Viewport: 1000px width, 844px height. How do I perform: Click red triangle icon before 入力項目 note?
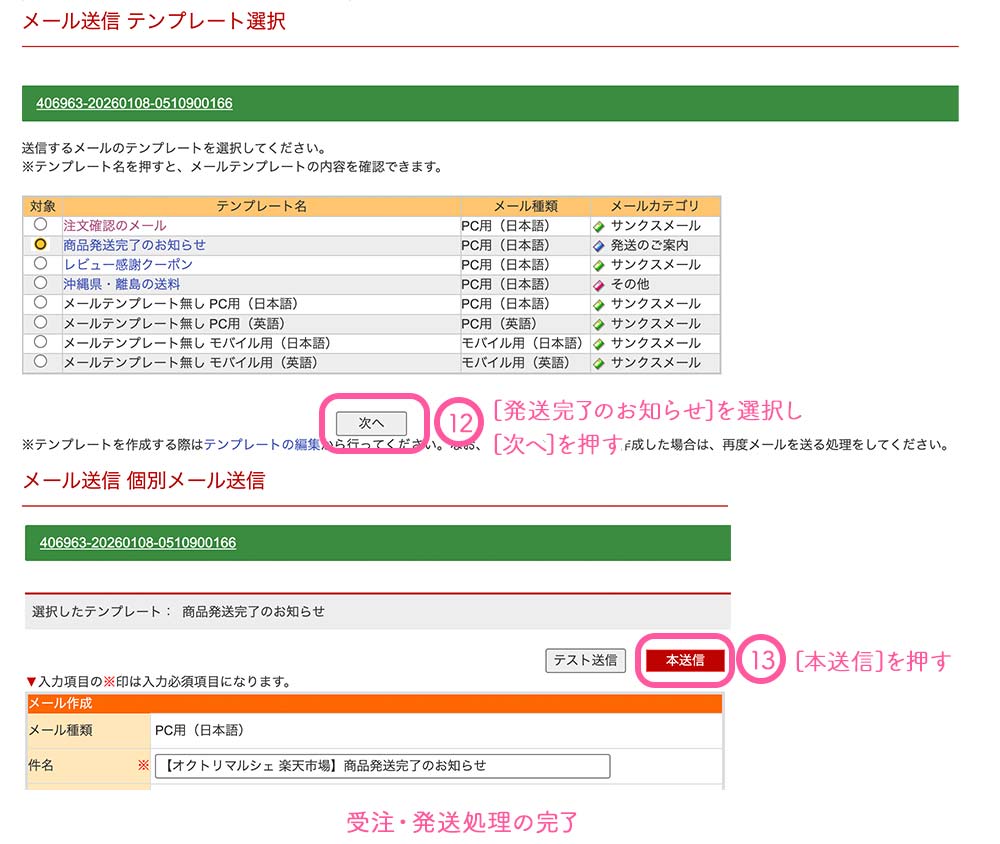[31, 682]
